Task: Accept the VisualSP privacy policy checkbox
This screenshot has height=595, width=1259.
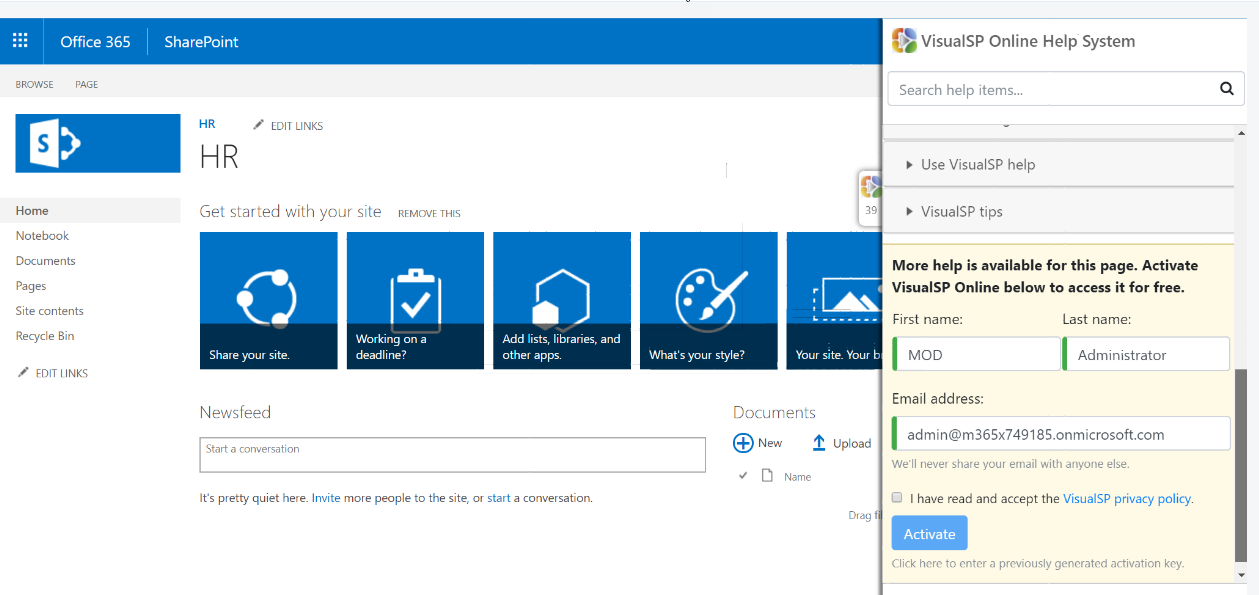Action: click(x=897, y=497)
